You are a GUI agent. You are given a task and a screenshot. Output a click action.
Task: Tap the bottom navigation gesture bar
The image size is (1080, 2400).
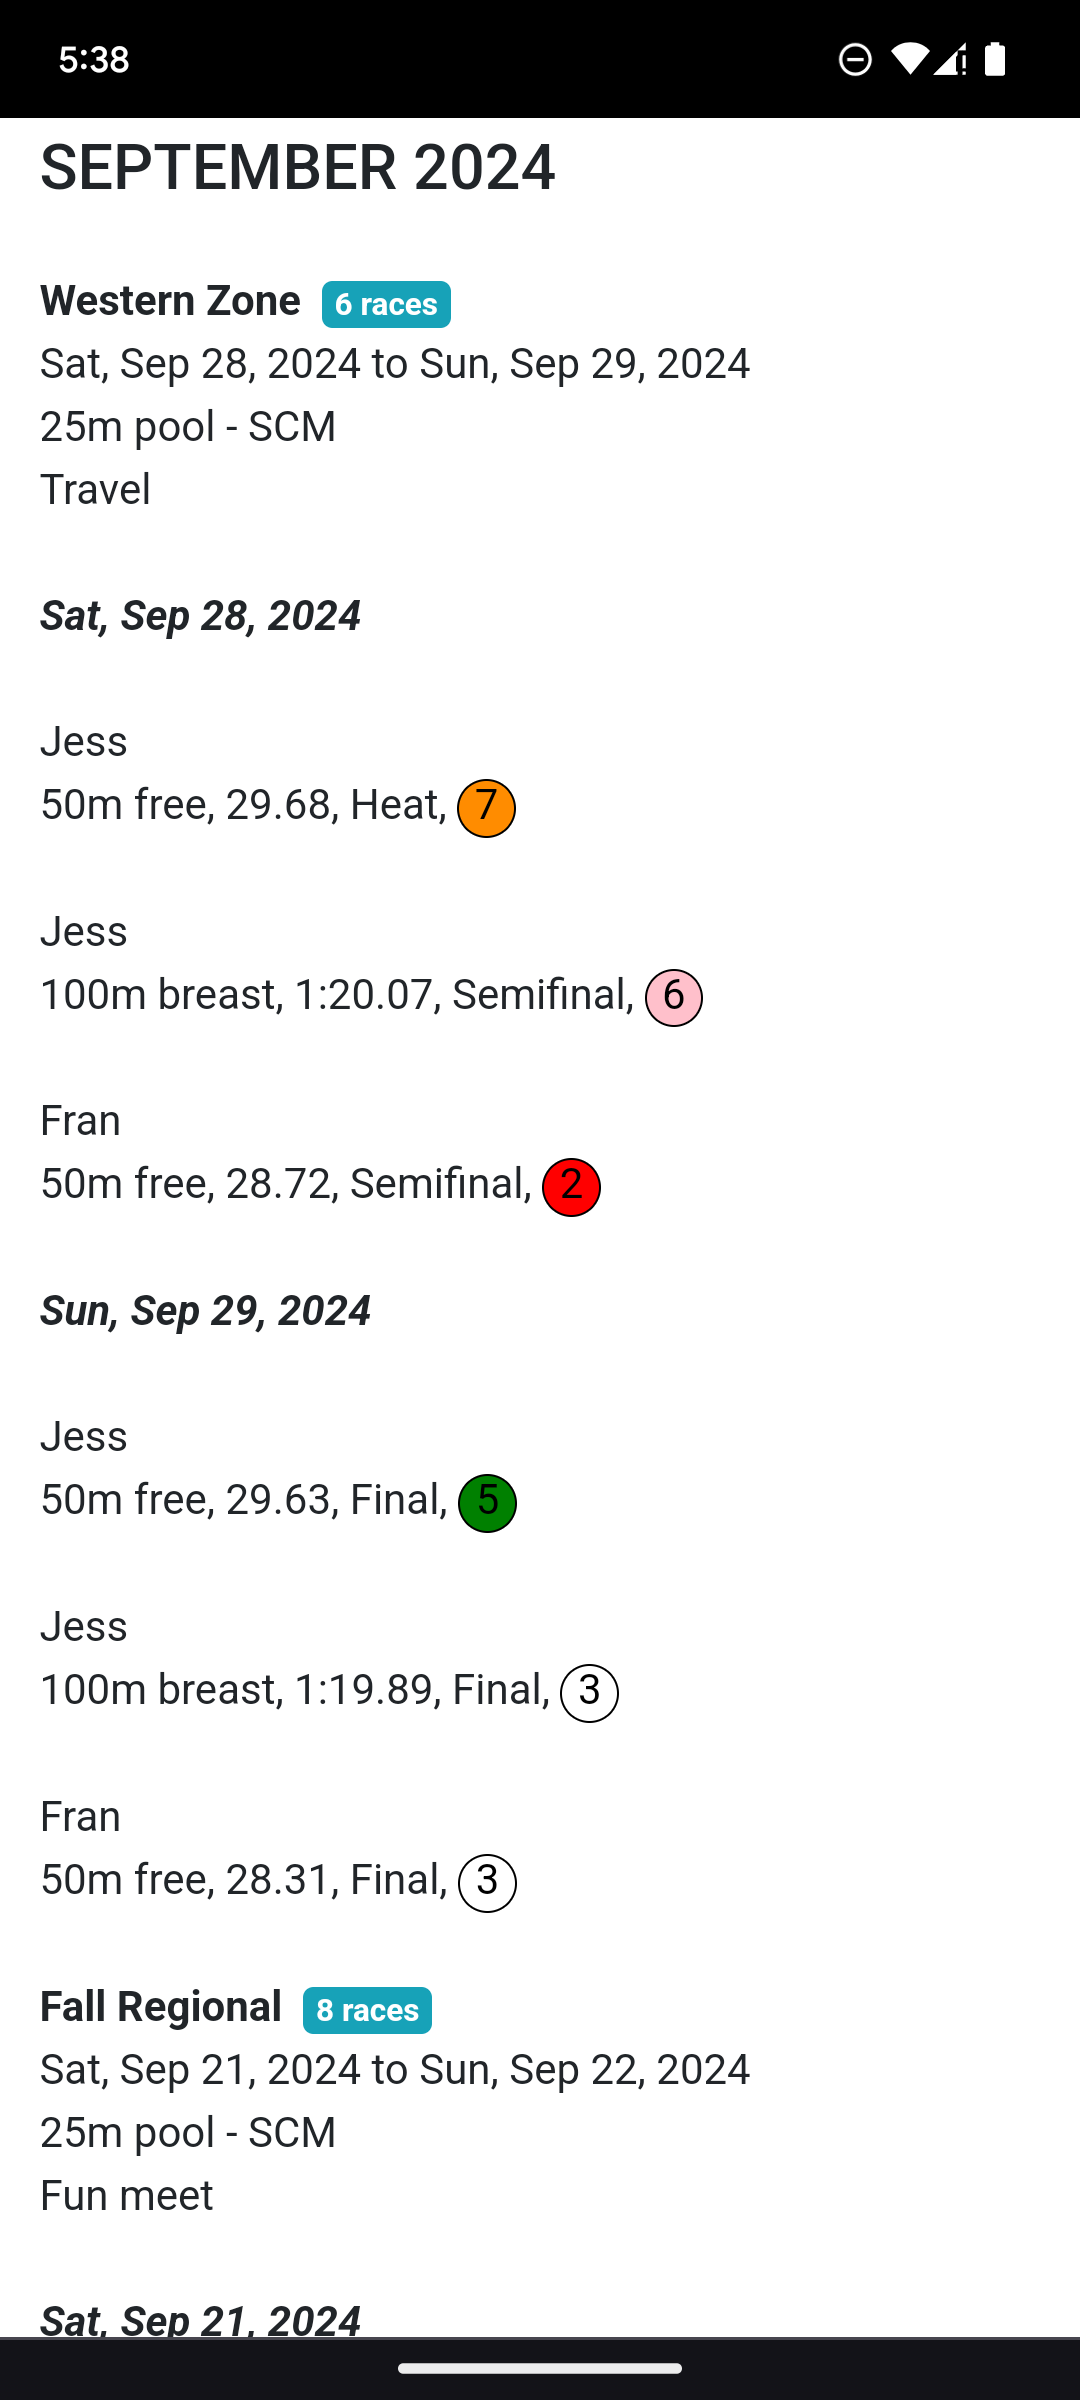pos(540,2368)
